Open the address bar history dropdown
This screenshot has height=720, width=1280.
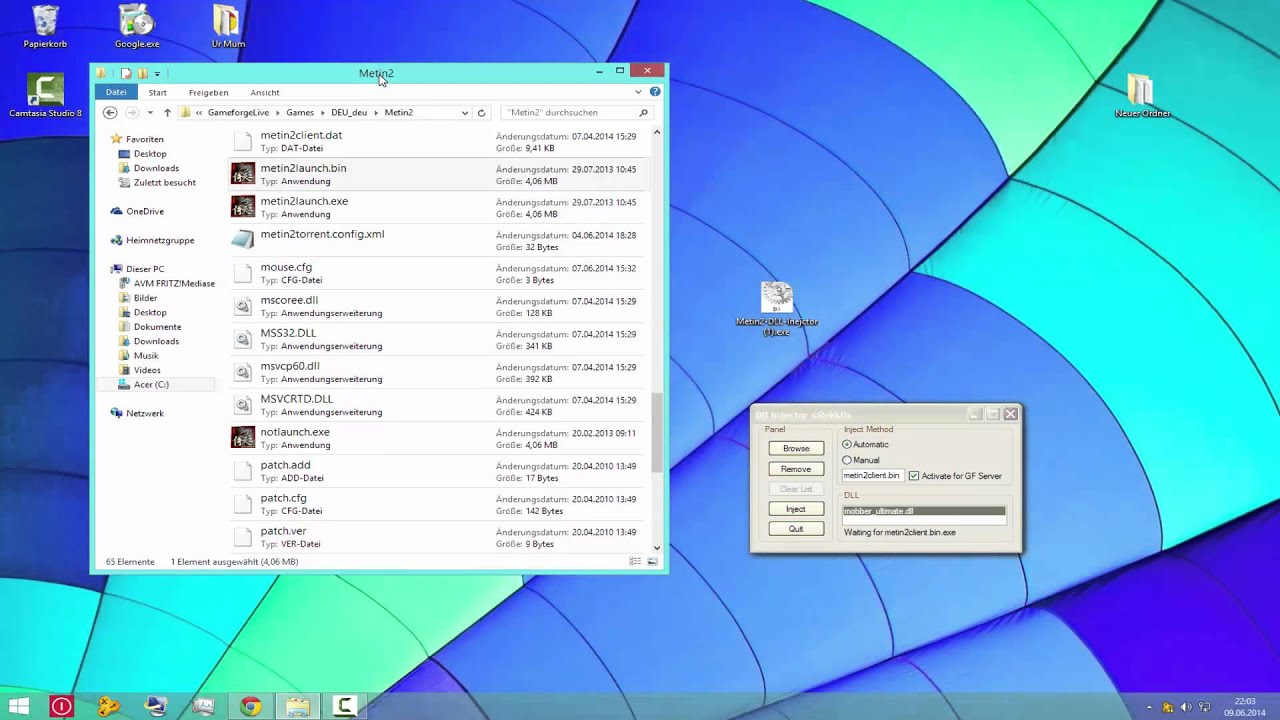point(465,113)
